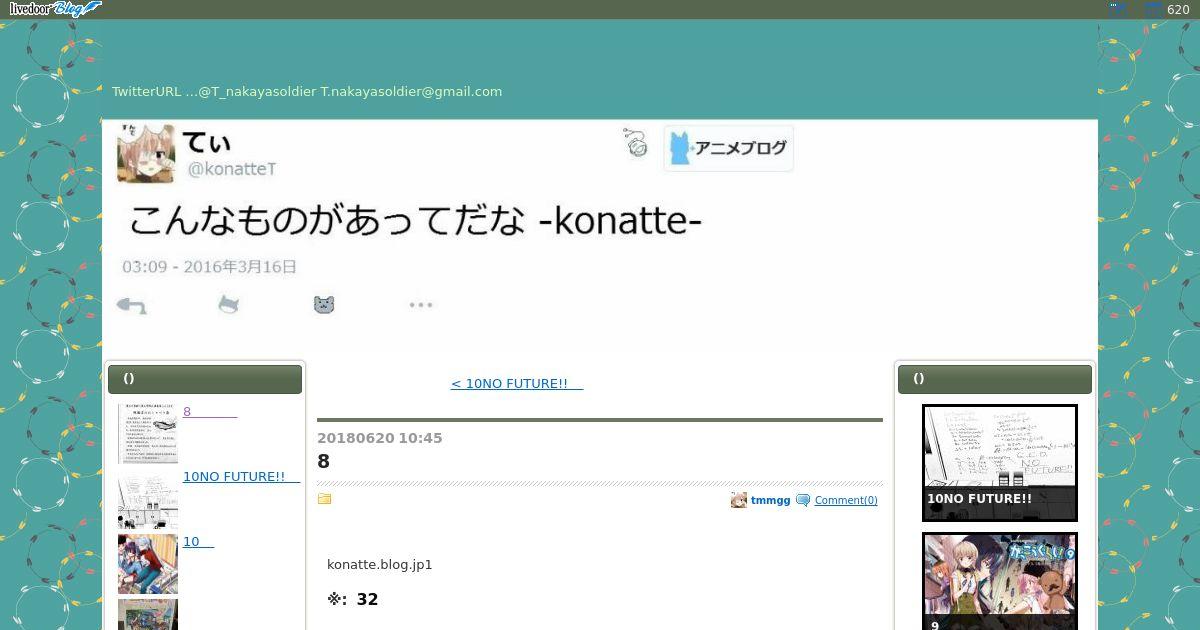Image resolution: width=1200 pixels, height=630 pixels.
Task: Click the tmmgg author avatar icon
Action: (x=739, y=500)
